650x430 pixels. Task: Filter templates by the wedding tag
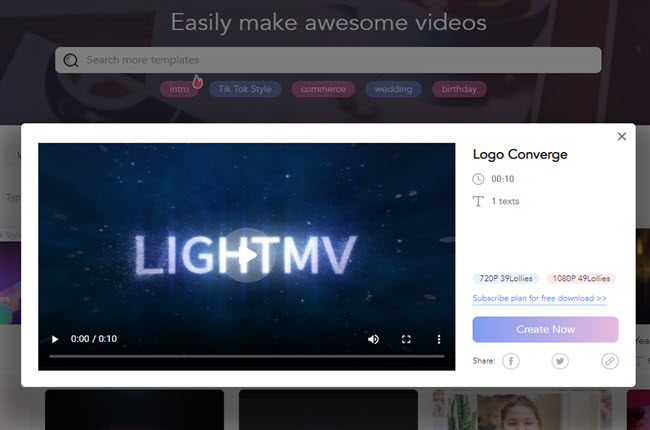tap(393, 89)
